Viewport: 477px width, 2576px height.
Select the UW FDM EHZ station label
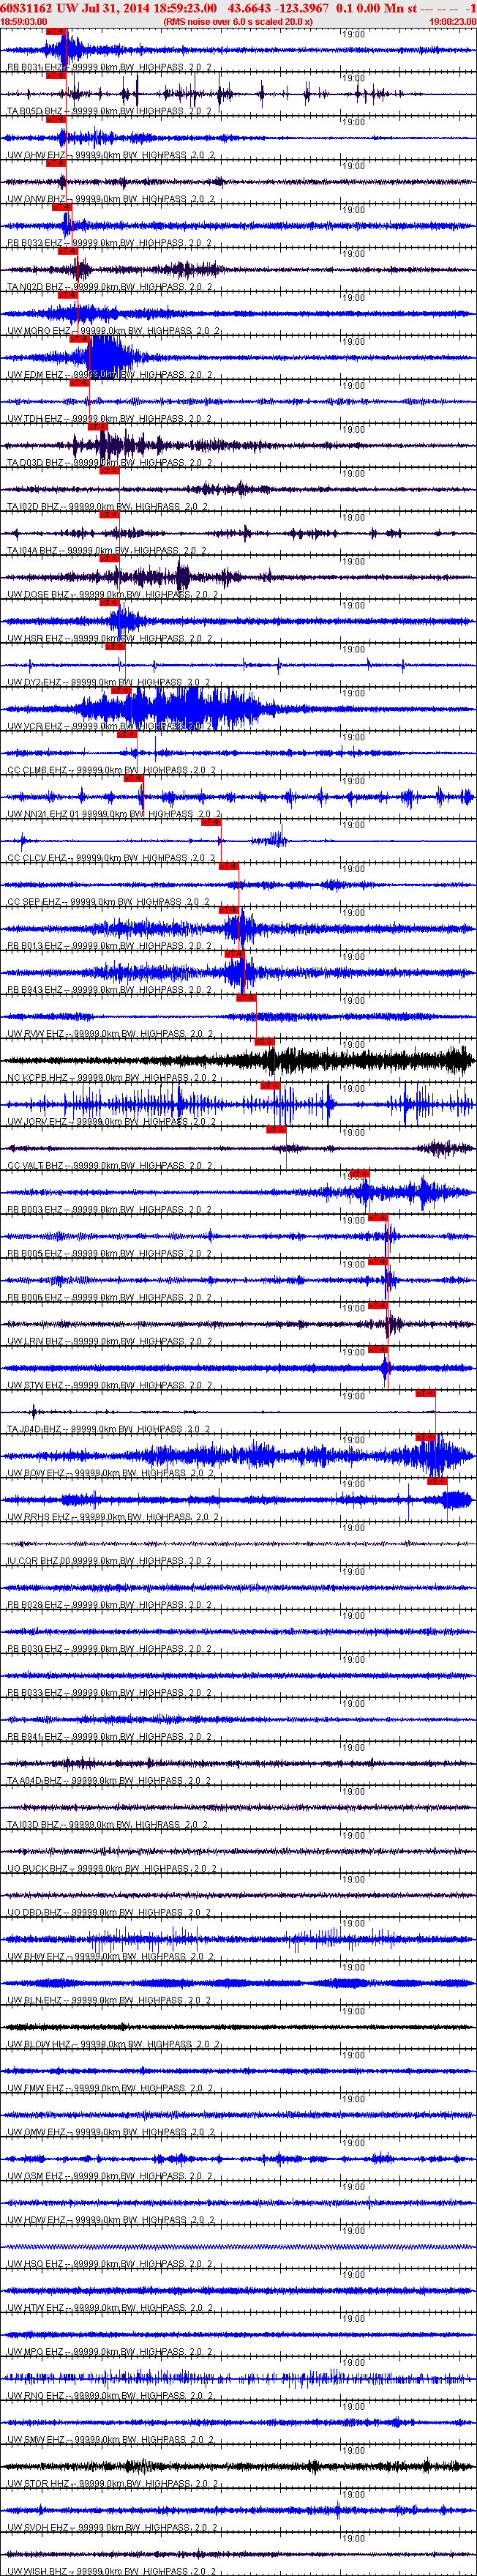[x=109, y=375]
